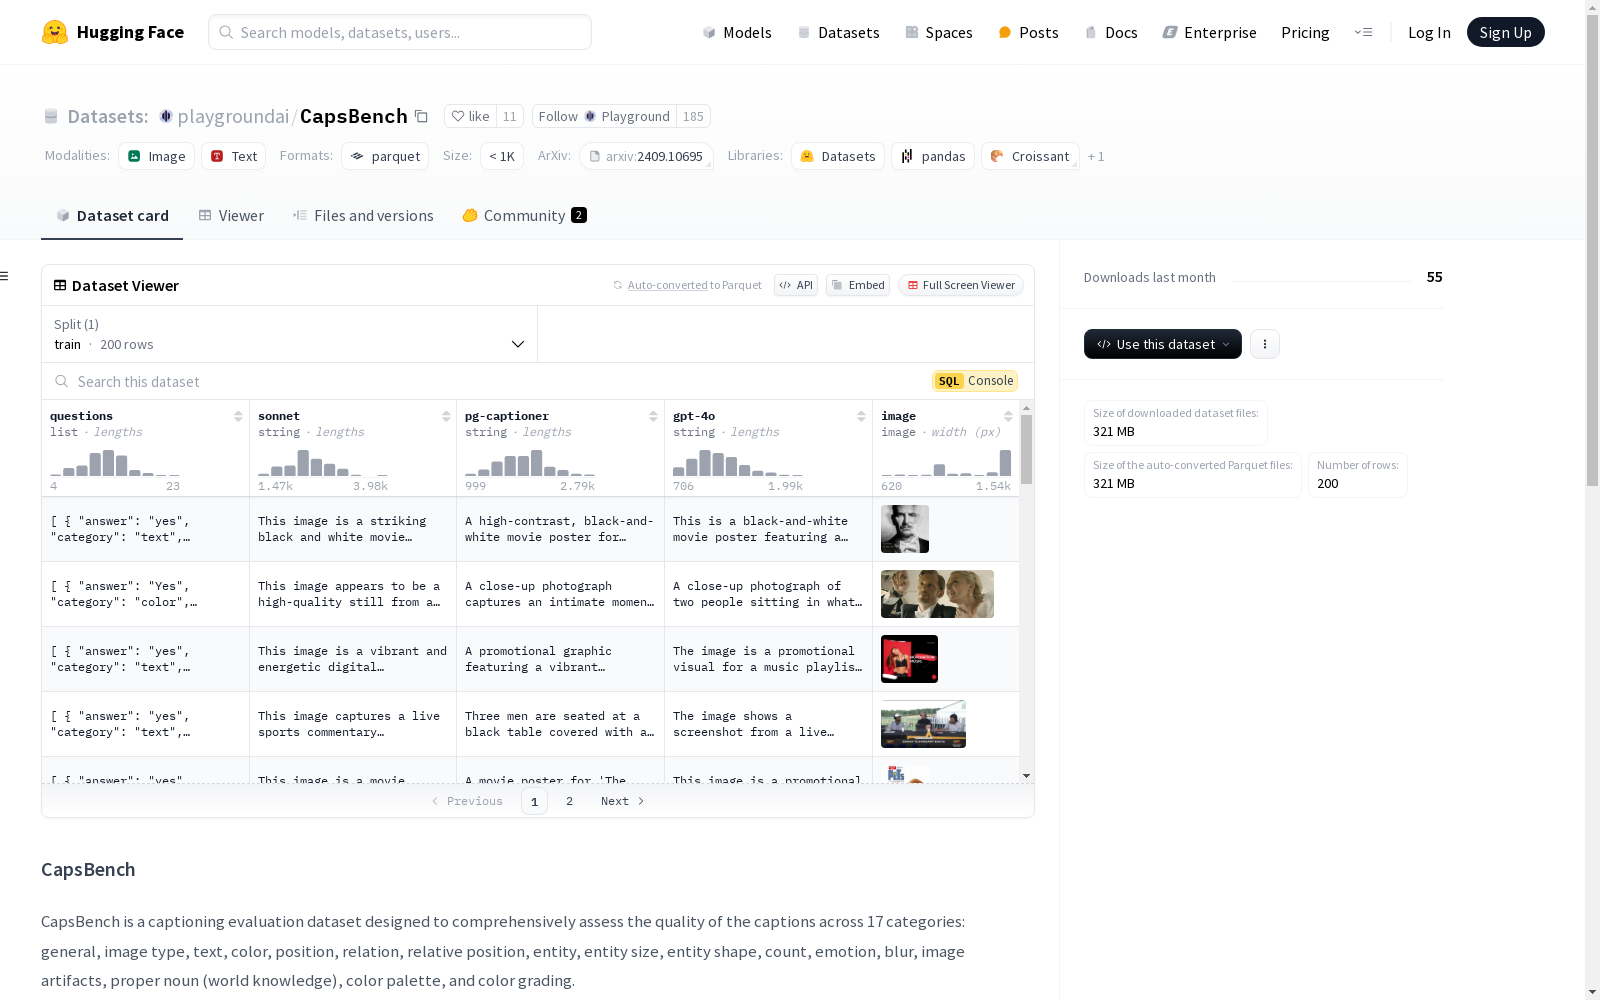Open the Pricing page
Screen dimensions: 1600x1000
click(1305, 32)
